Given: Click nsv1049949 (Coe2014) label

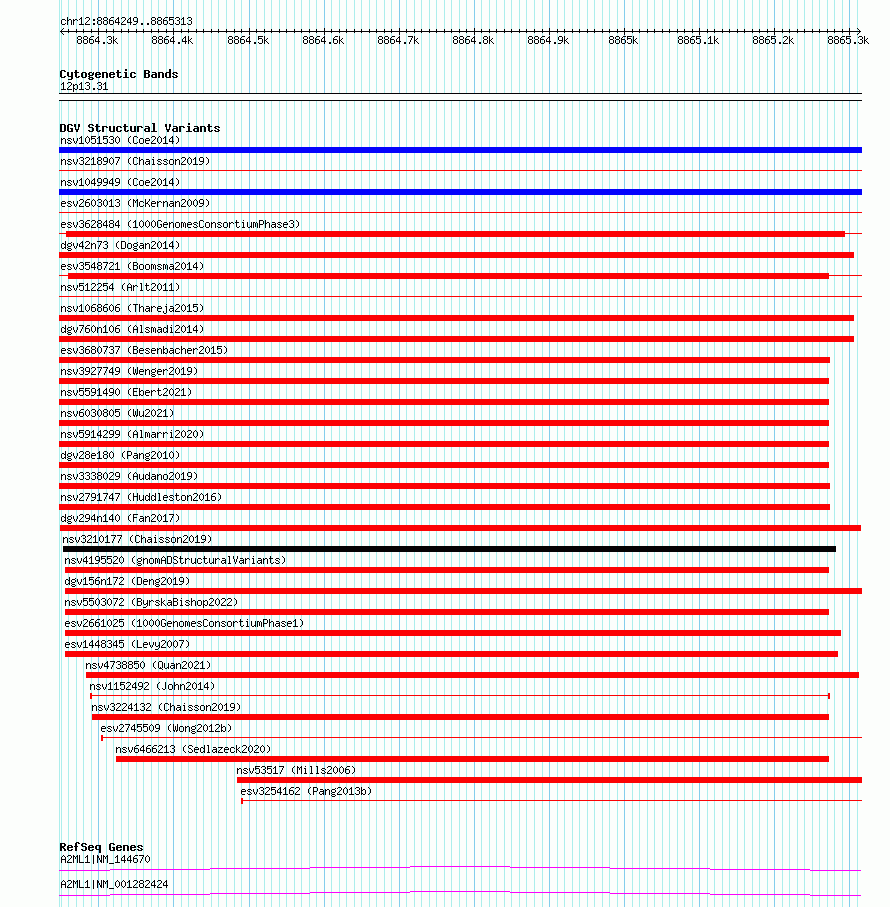Looking at the screenshot, I should [120, 182].
